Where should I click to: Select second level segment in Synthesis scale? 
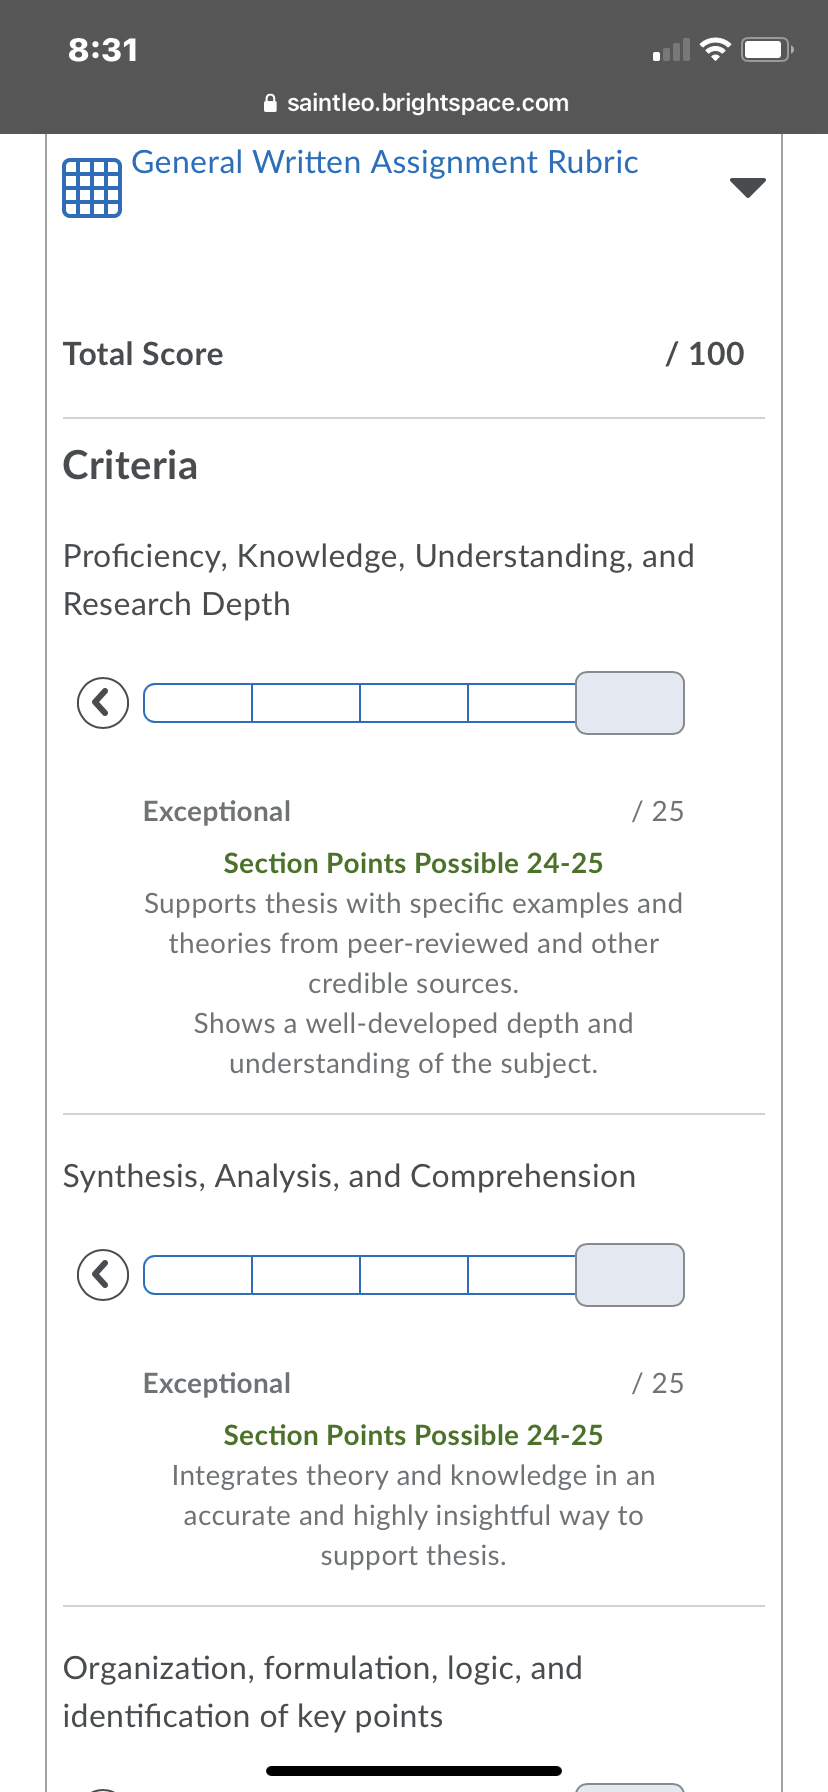coord(306,1275)
